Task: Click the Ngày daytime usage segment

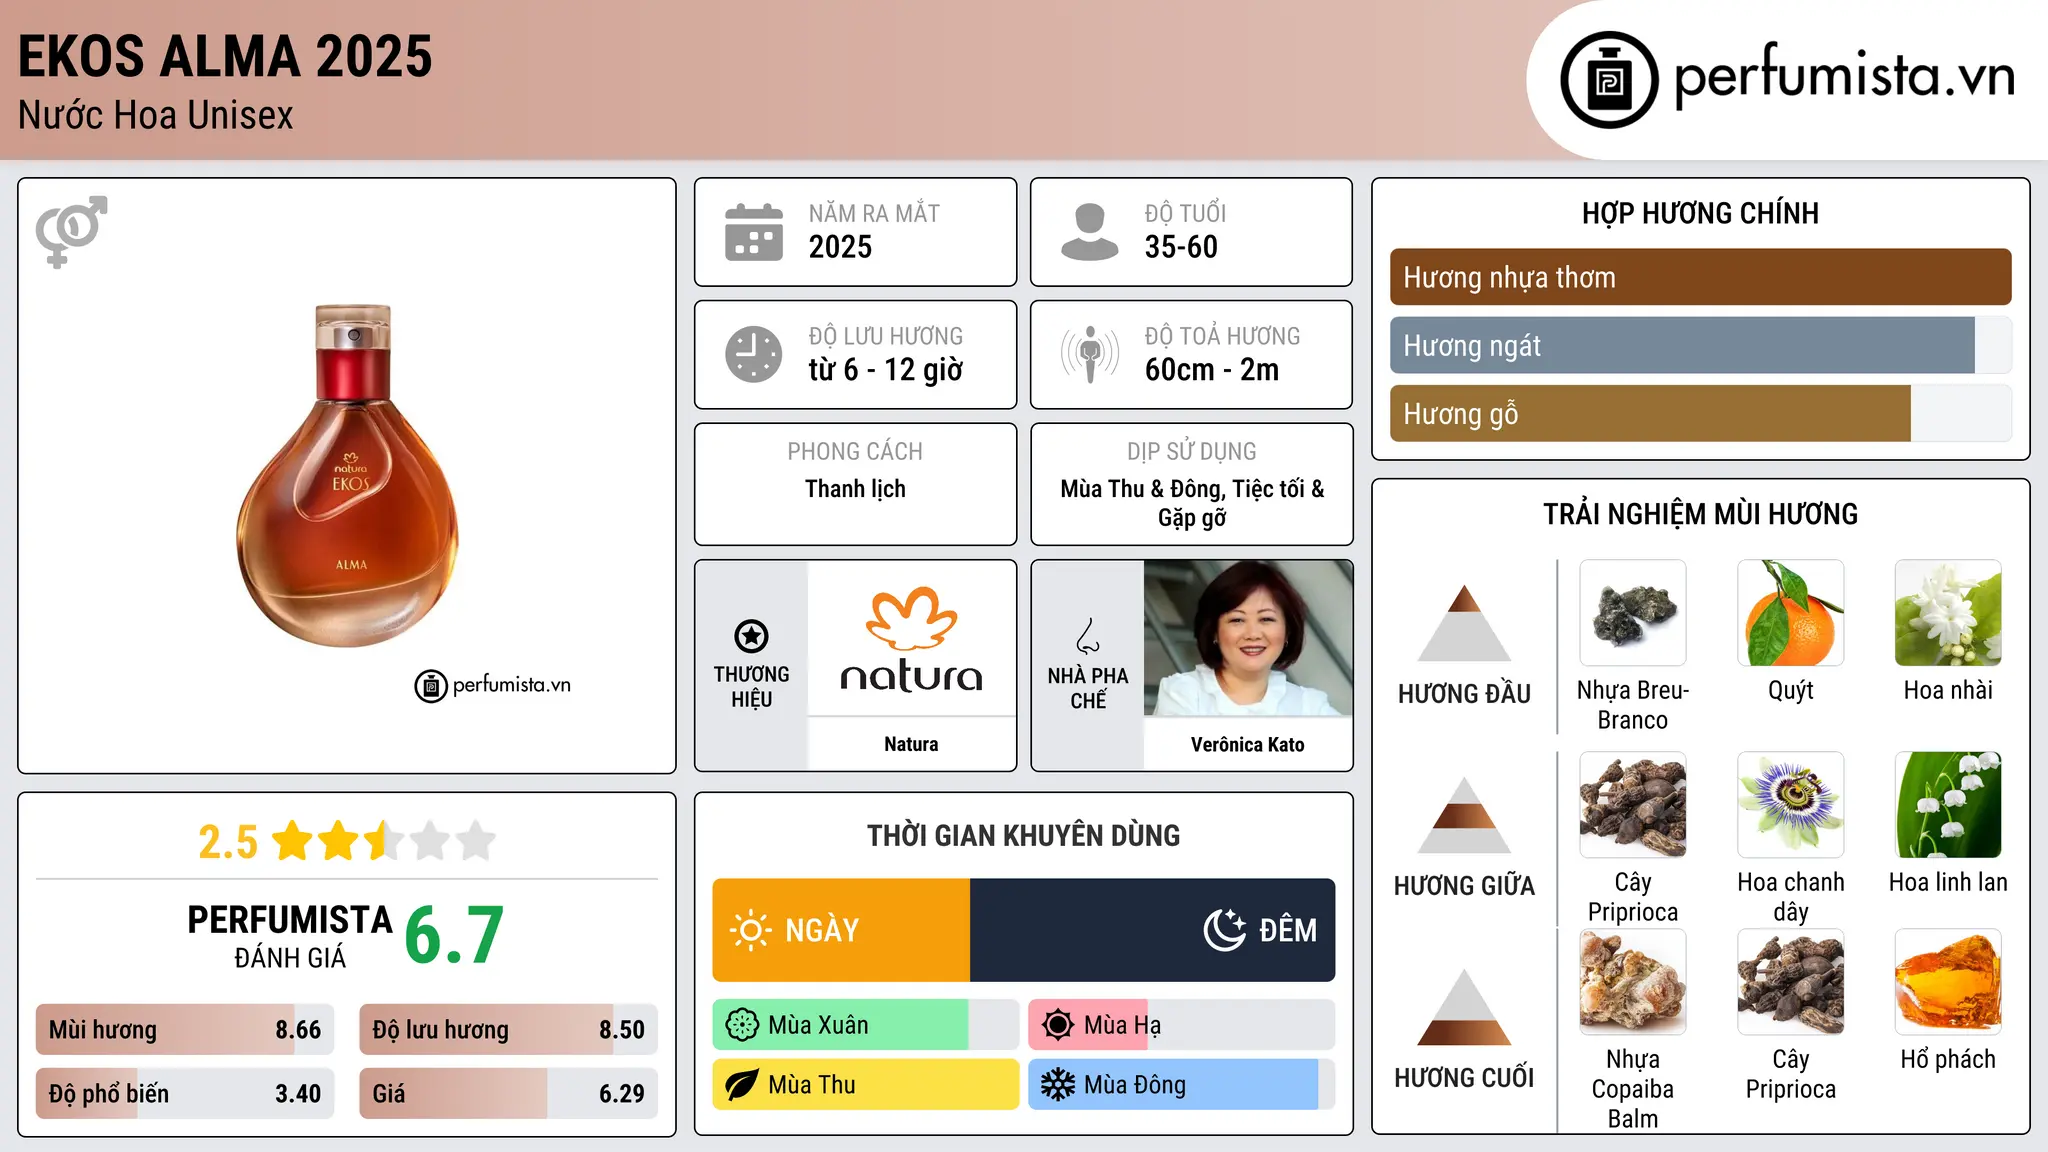Action: pos(841,930)
